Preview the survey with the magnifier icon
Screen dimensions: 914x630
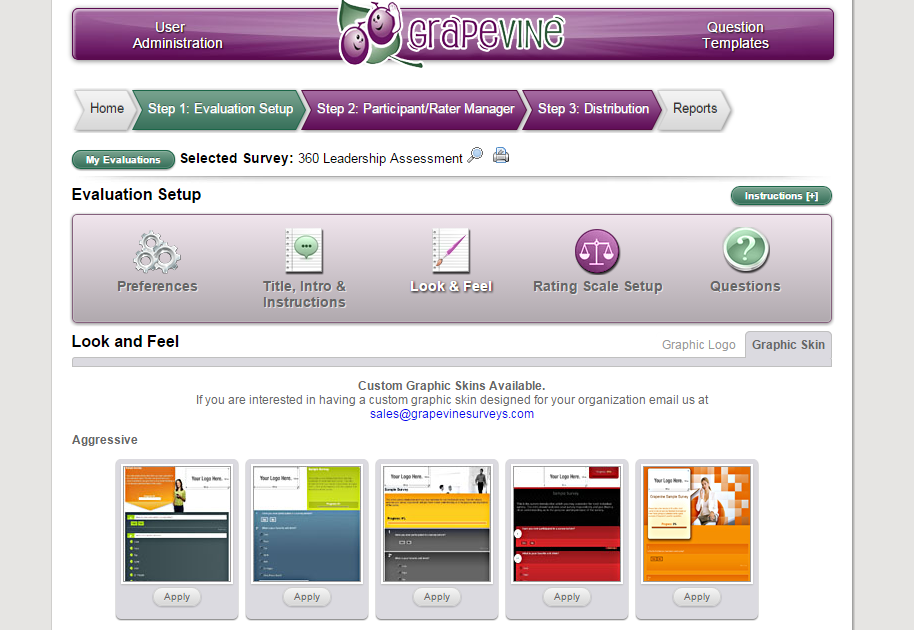(476, 156)
